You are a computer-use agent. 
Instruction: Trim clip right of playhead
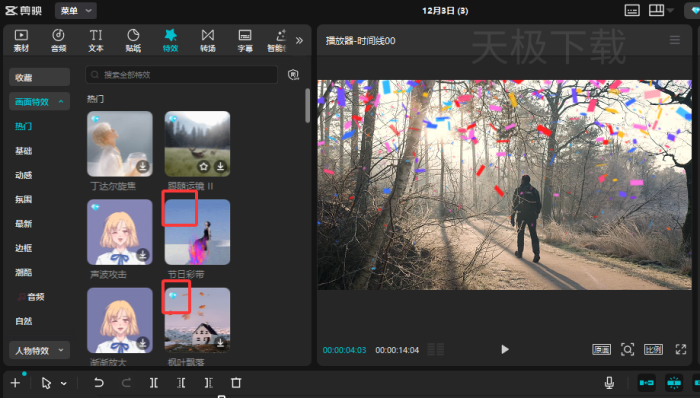tap(208, 383)
